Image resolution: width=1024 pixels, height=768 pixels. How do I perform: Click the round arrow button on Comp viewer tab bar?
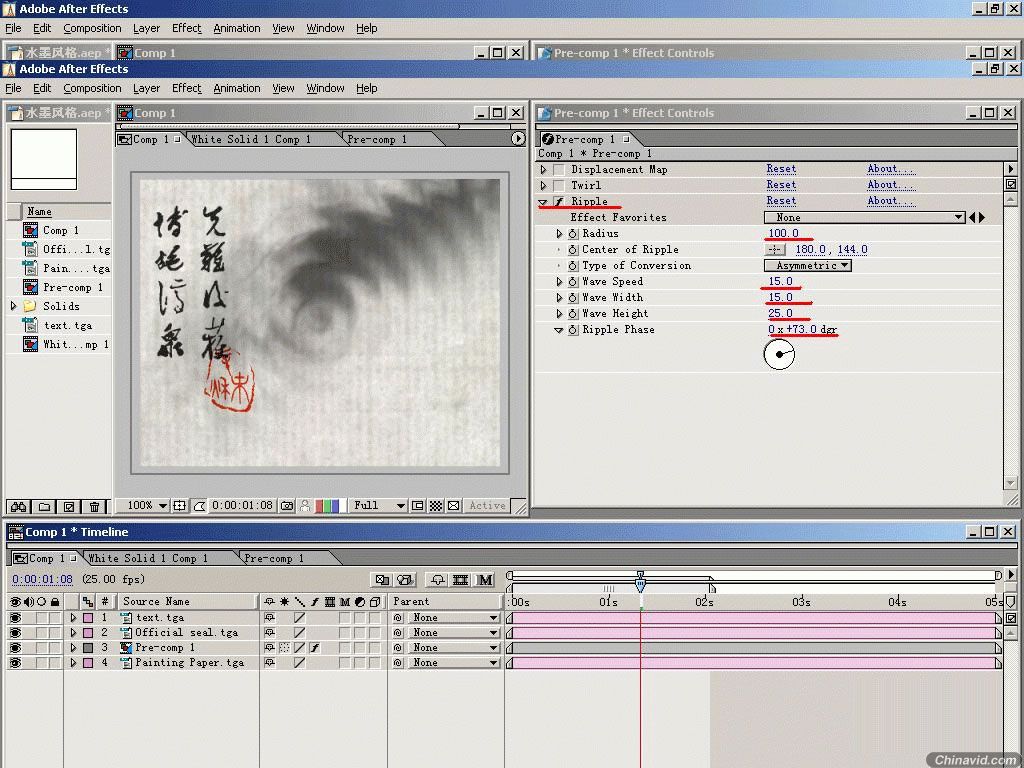518,138
